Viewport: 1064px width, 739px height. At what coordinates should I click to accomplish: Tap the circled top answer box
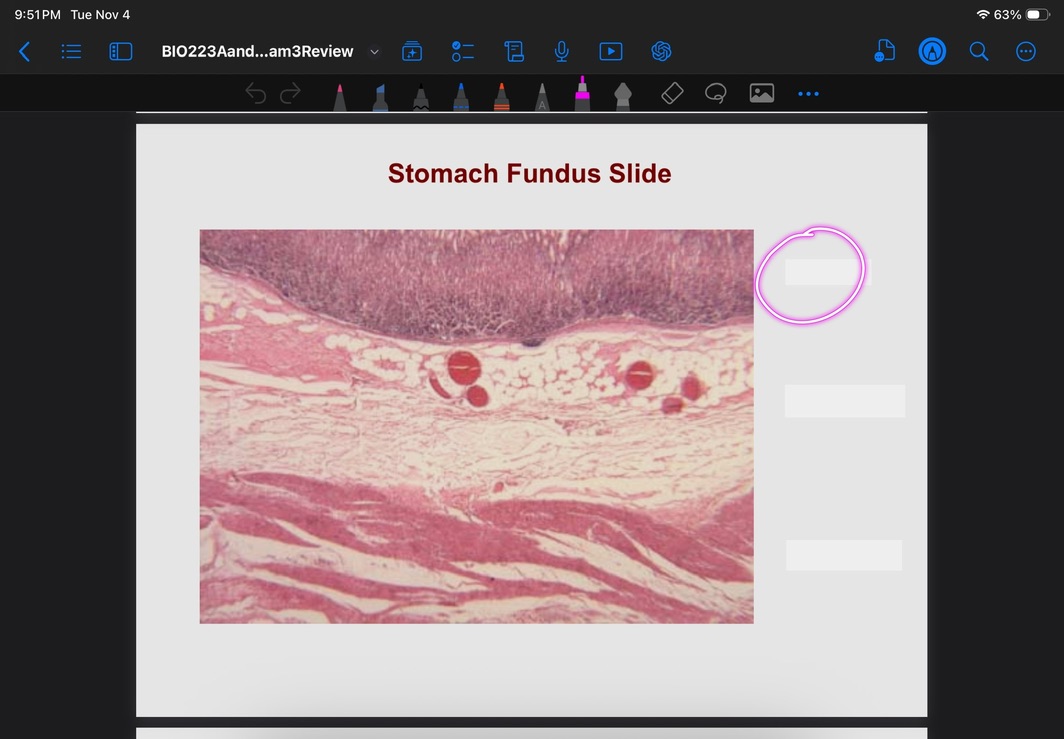tap(822, 272)
